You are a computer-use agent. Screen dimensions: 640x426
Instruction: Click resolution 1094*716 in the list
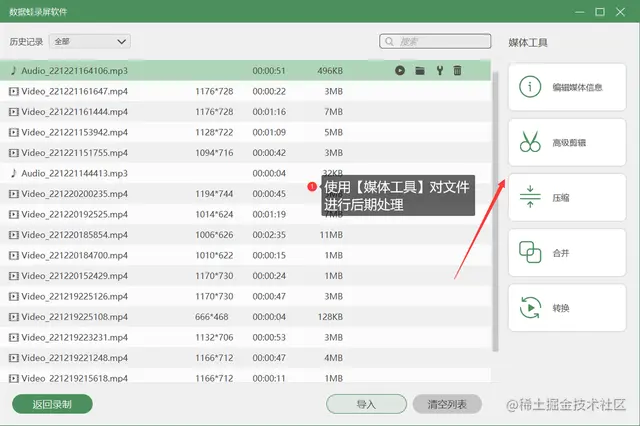(x=214, y=153)
